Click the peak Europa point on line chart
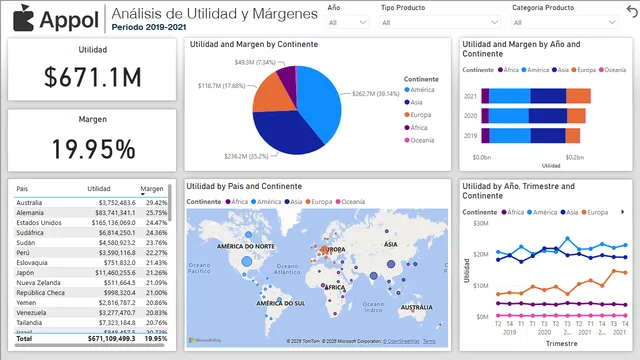 (614, 271)
